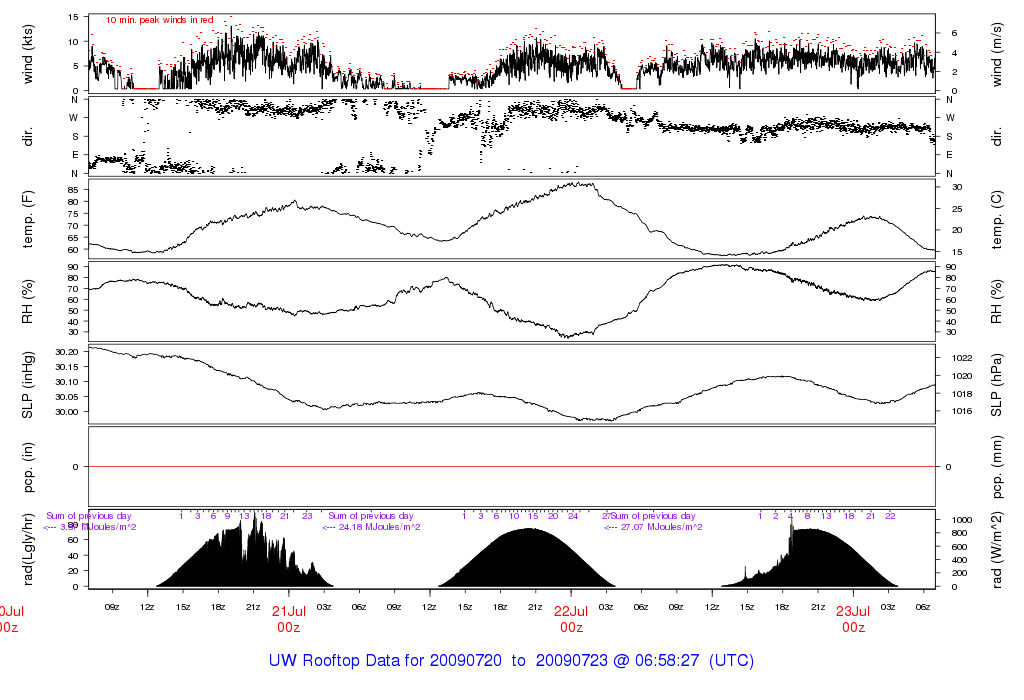Select the '1016' hPa tick value

tap(963, 411)
